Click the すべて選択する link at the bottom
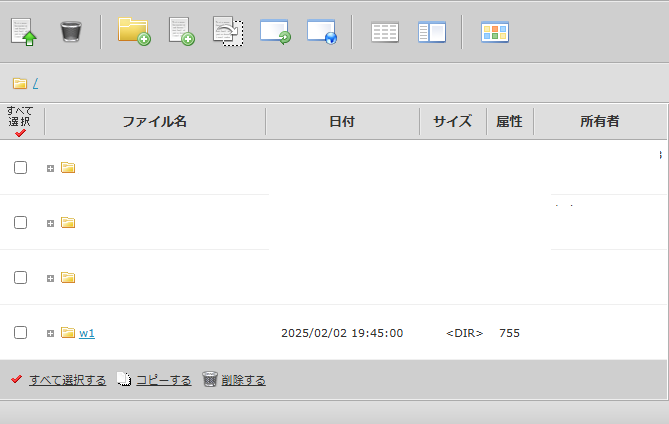Screen dimensions: 669x424 pos(67,380)
